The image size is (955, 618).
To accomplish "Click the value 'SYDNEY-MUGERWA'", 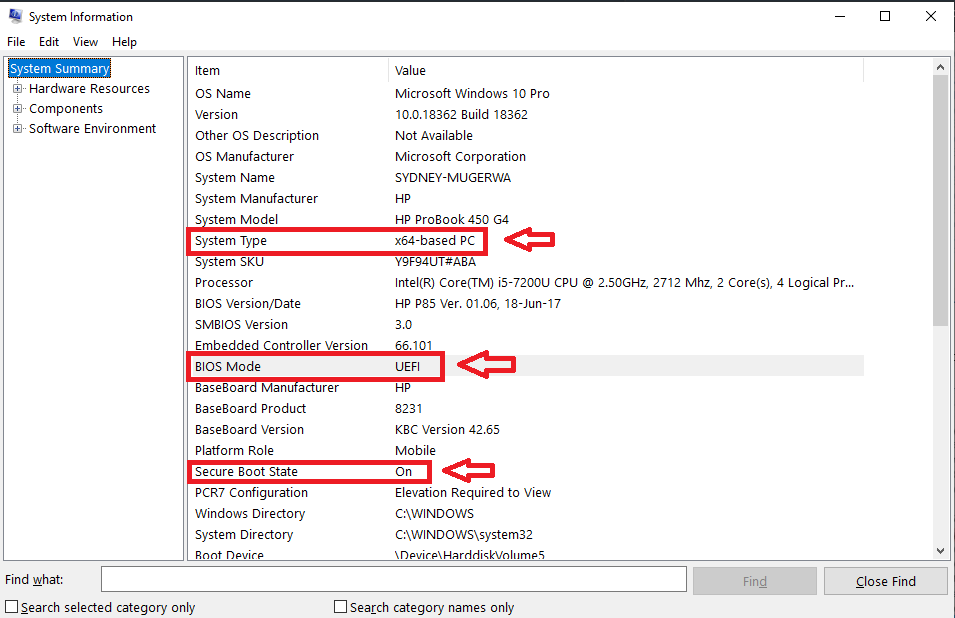I will [453, 178].
